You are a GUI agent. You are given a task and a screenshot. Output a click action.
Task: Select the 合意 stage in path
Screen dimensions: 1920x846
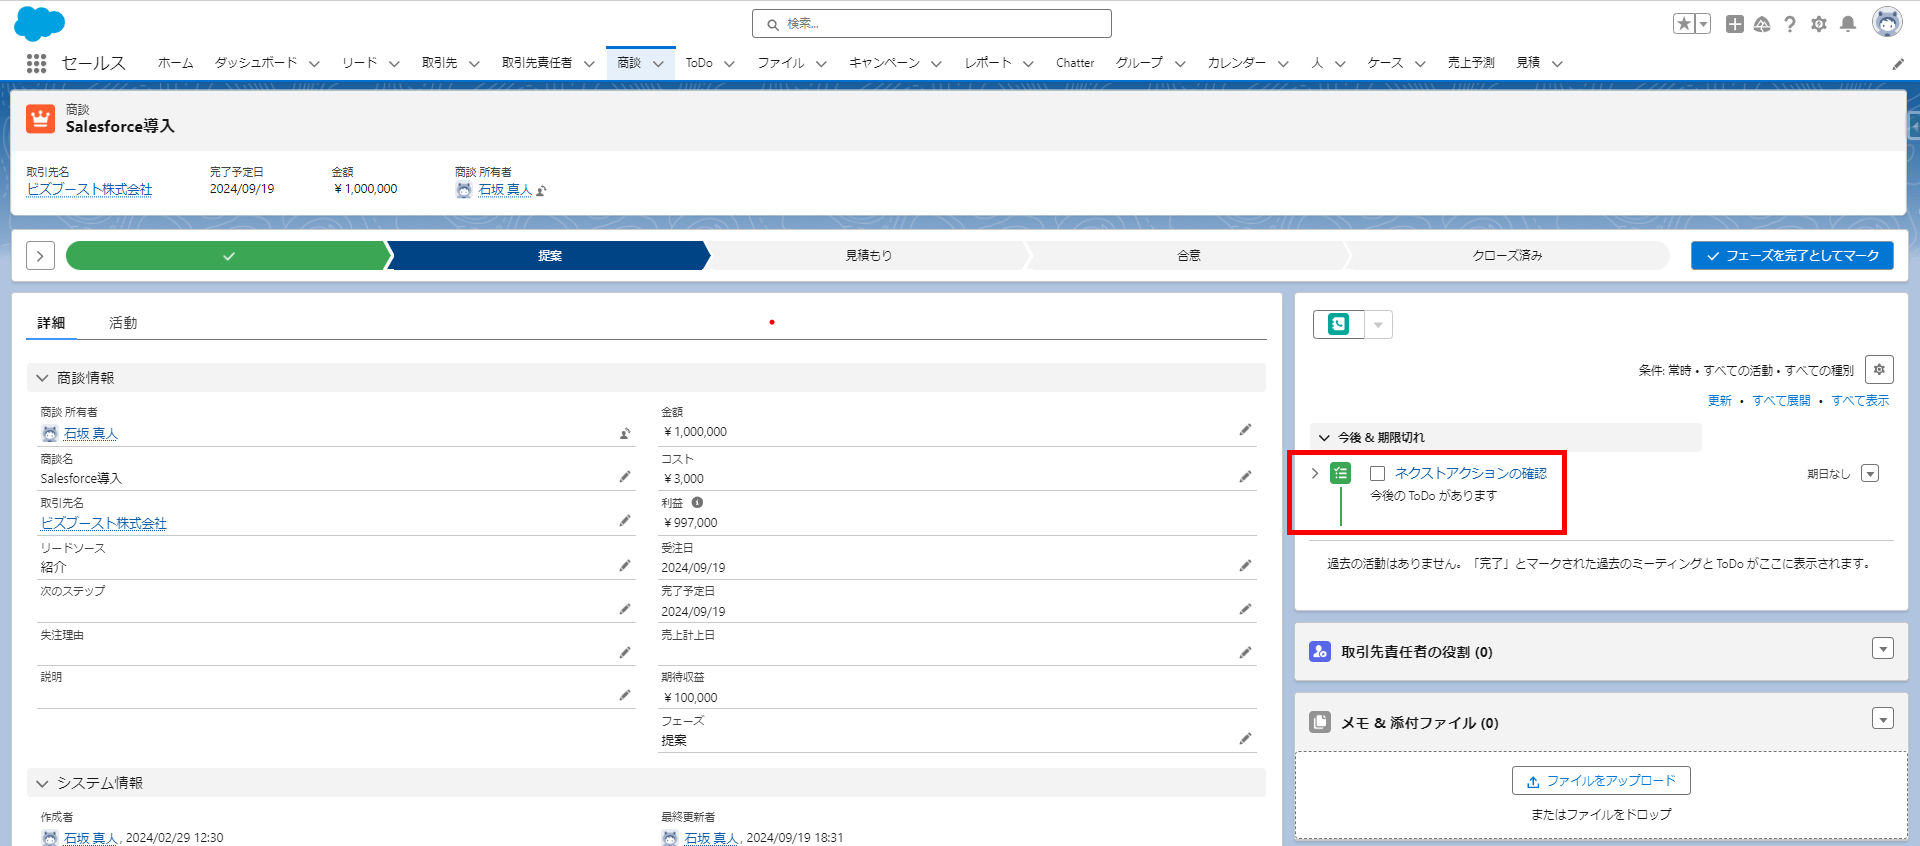click(x=1188, y=256)
